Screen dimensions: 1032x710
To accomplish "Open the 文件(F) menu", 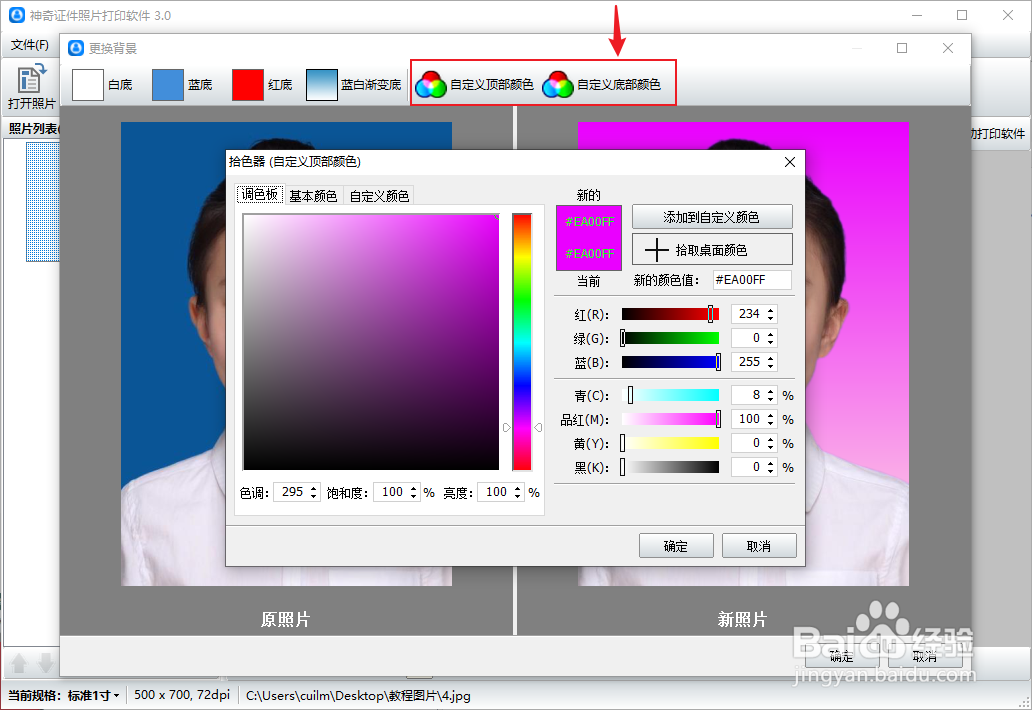I will [29, 45].
